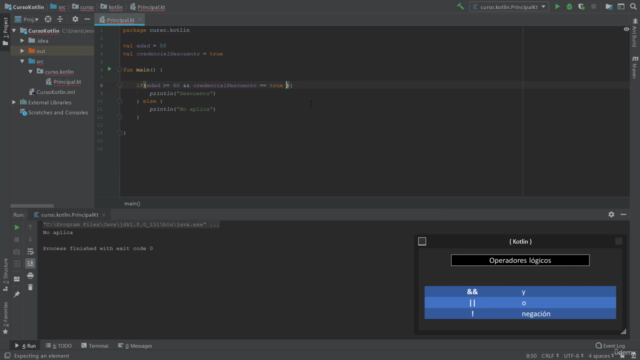Expand External Libraries node
The image size is (640, 360).
click(x=14, y=102)
